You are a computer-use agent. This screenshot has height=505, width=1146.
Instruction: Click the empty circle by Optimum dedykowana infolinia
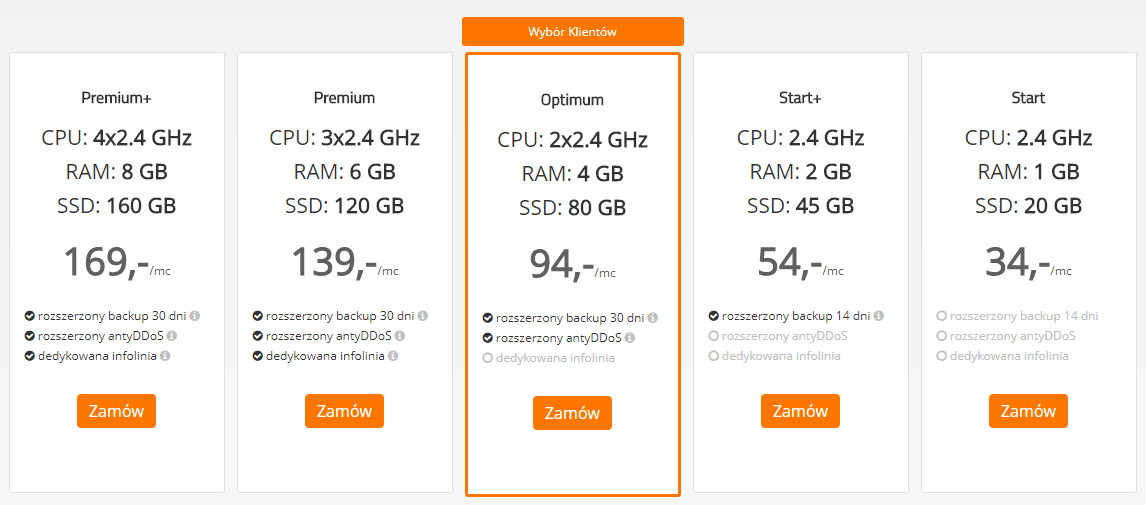point(487,358)
